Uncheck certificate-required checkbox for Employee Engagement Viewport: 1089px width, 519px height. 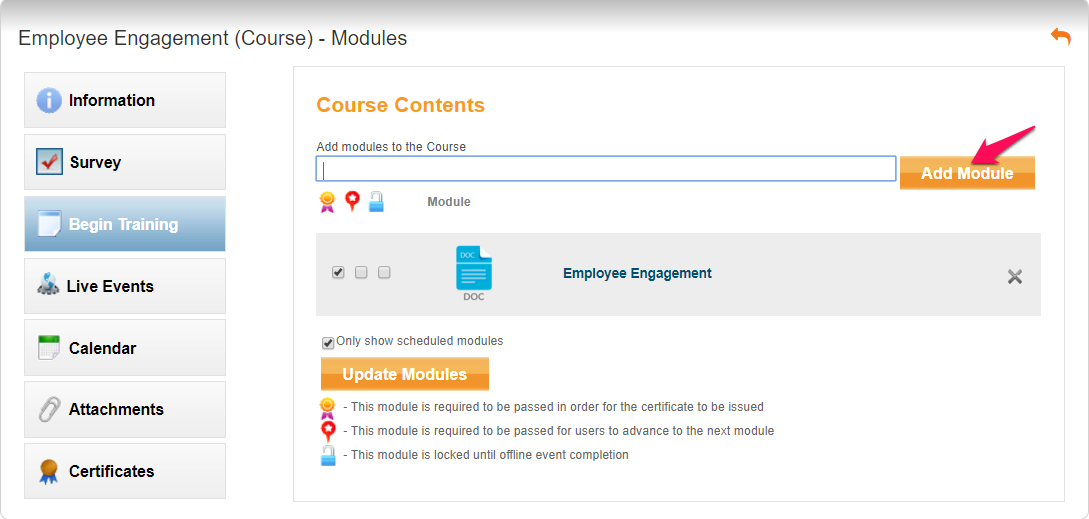pos(338,272)
